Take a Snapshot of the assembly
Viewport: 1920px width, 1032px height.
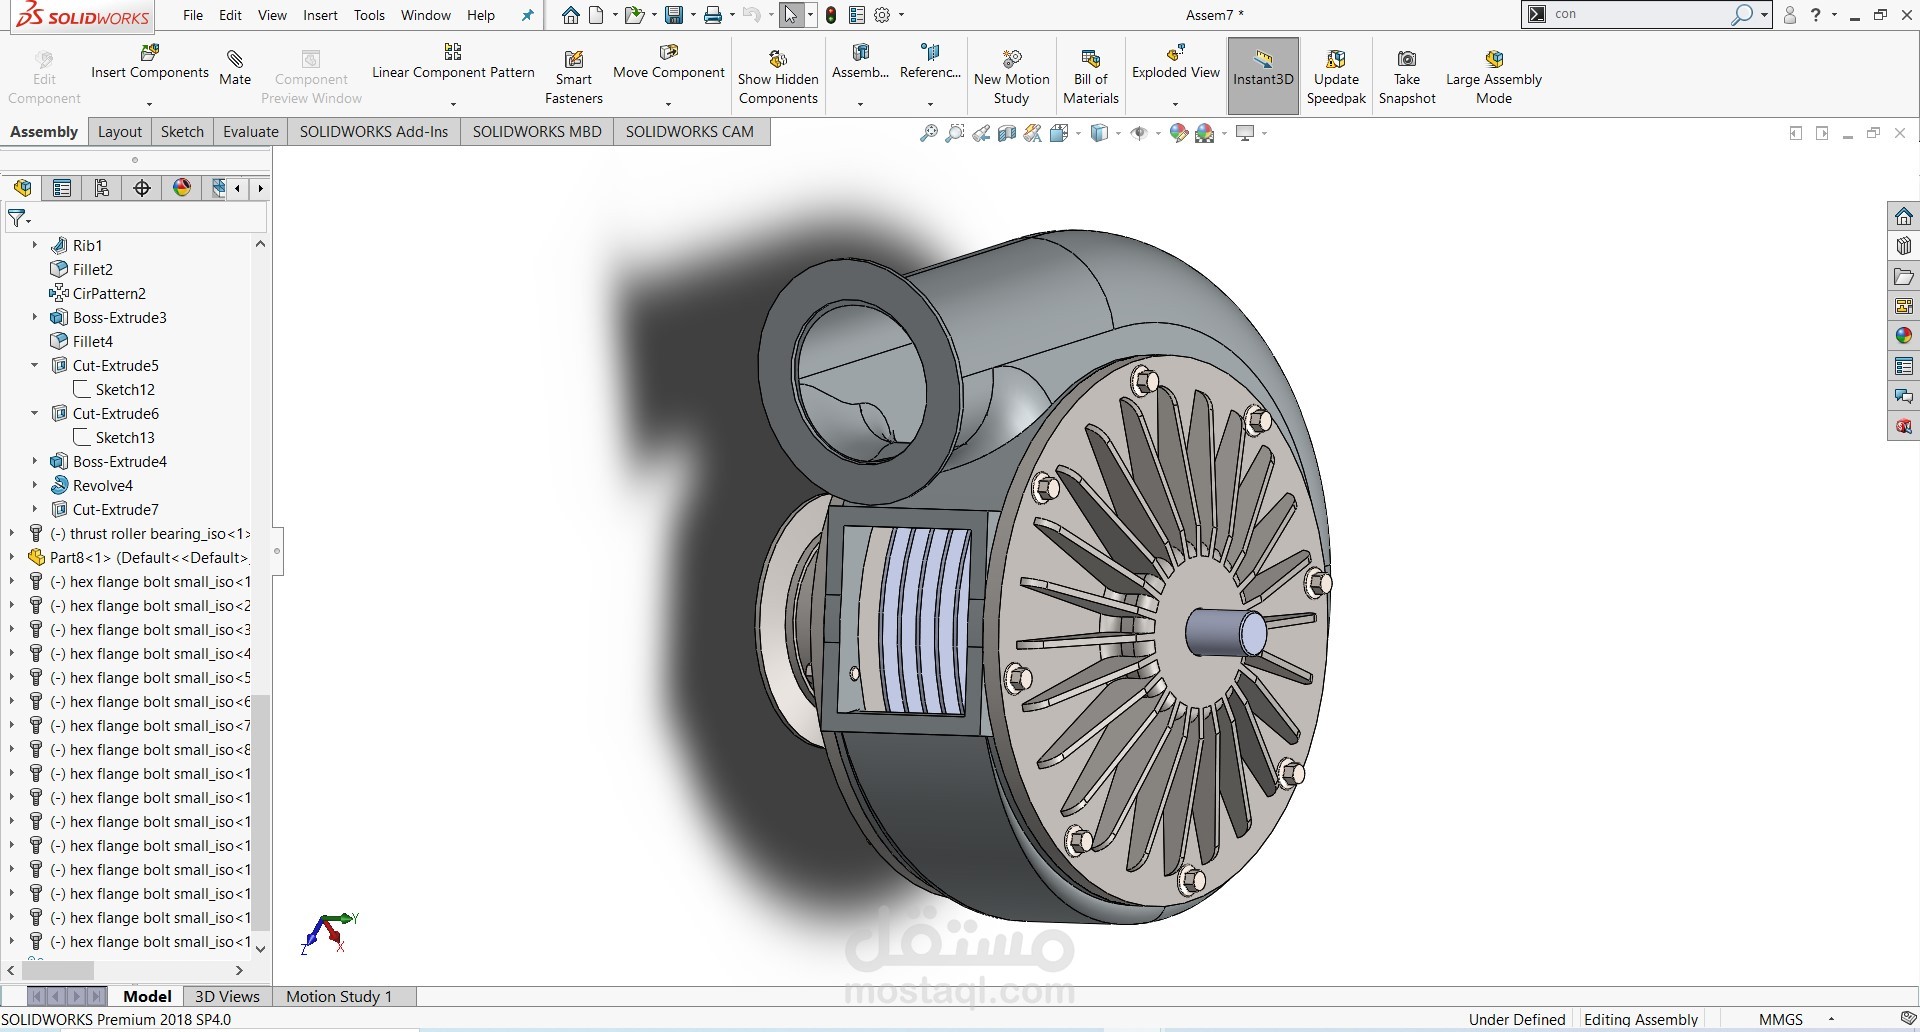[x=1407, y=76]
